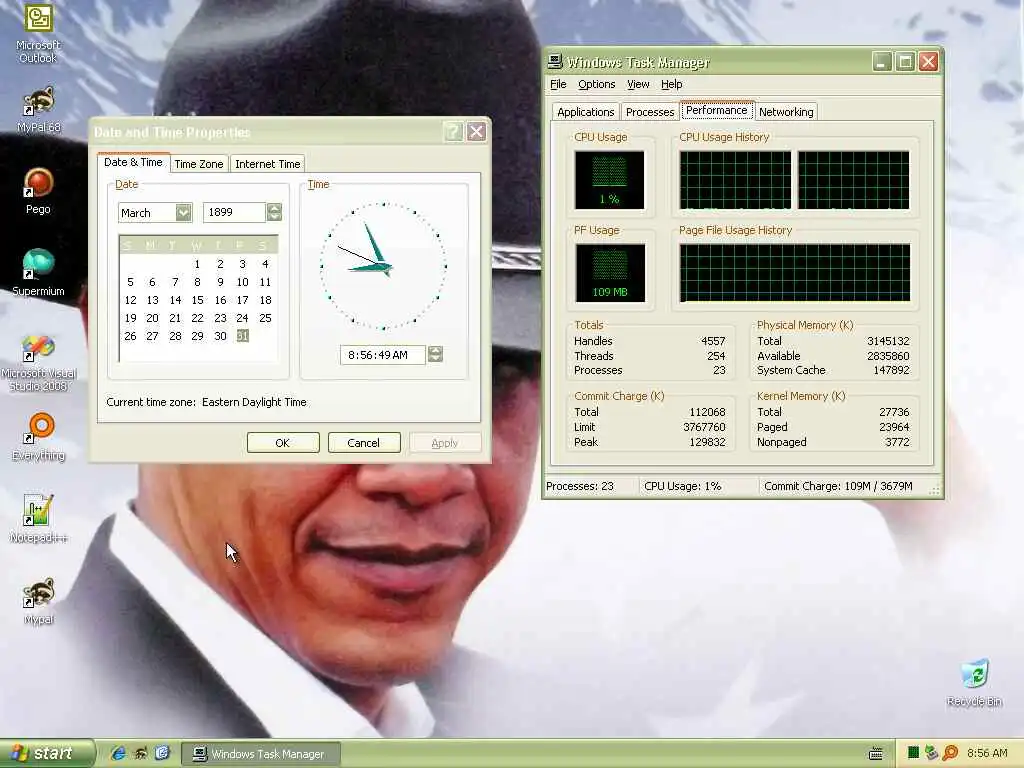The image size is (1024, 768).
Task: Launch MyPal 68 desktop shortcut
Action: pyautogui.click(x=38, y=108)
